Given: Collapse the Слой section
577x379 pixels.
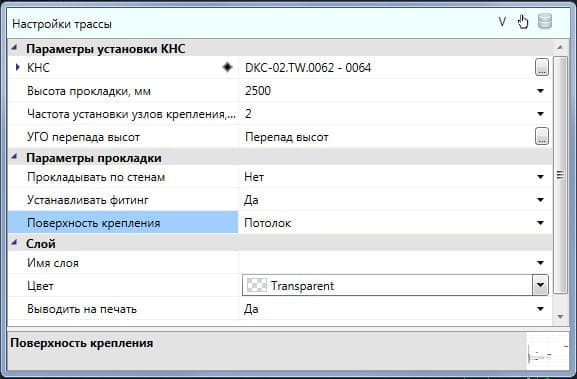Looking at the screenshot, I should (x=14, y=242).
